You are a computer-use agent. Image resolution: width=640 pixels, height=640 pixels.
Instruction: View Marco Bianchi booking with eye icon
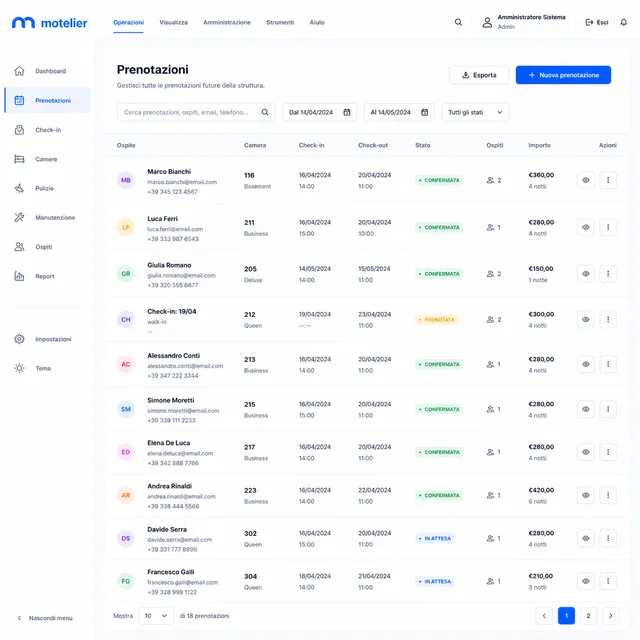[x=585, y=180]
